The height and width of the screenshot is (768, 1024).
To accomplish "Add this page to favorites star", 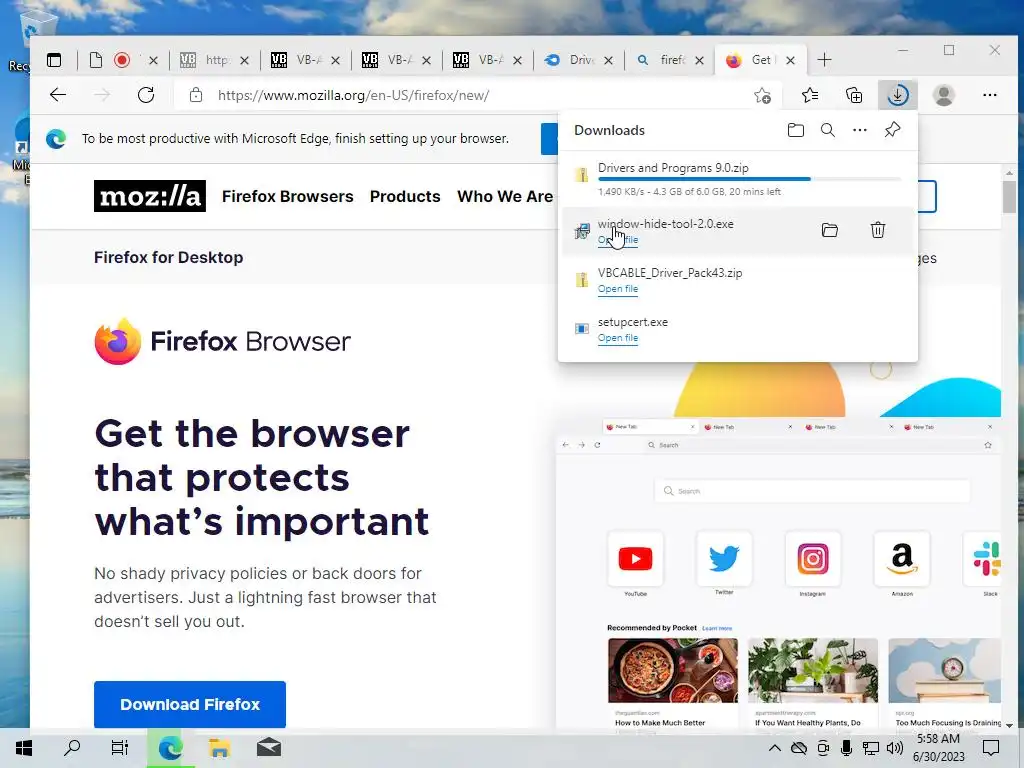I will (762, 95).
